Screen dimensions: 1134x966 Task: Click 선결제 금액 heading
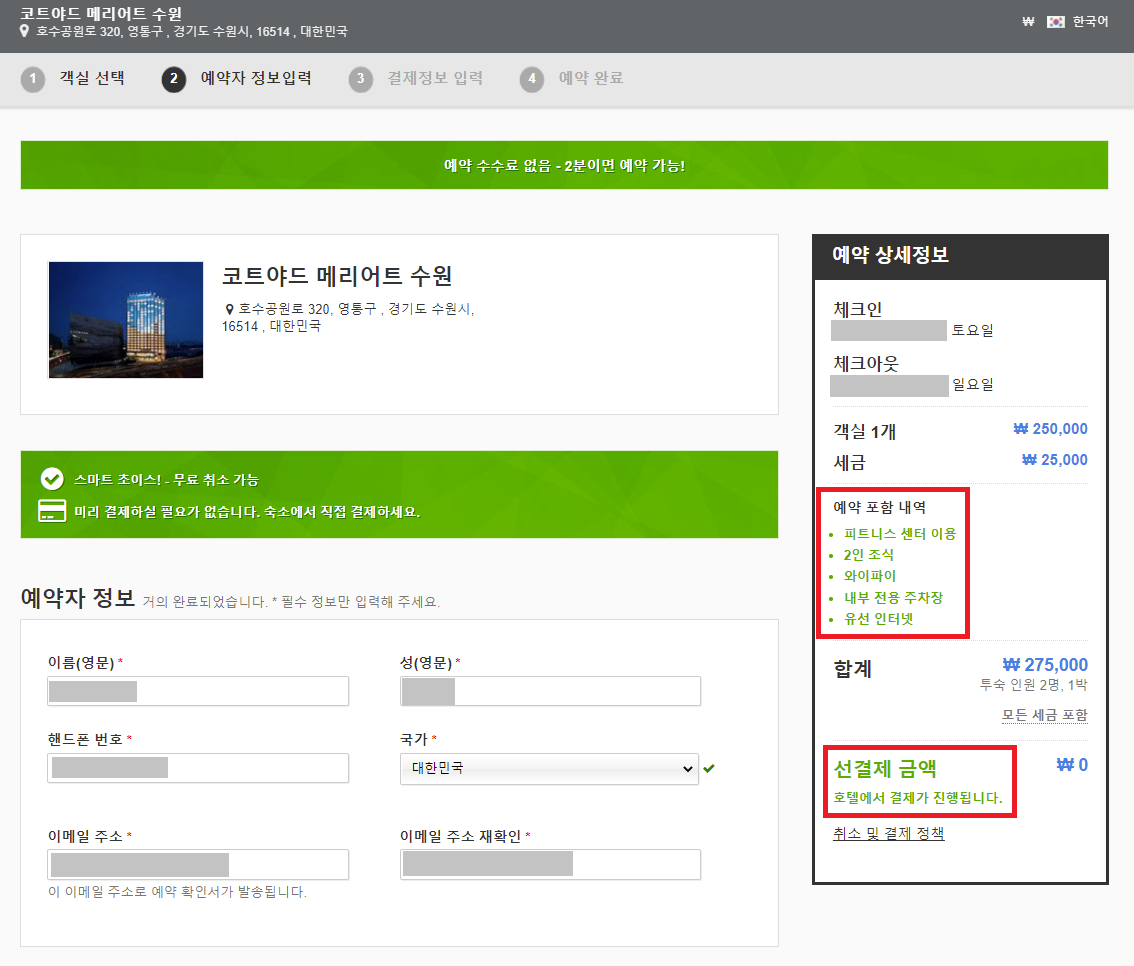coord(885,769)
